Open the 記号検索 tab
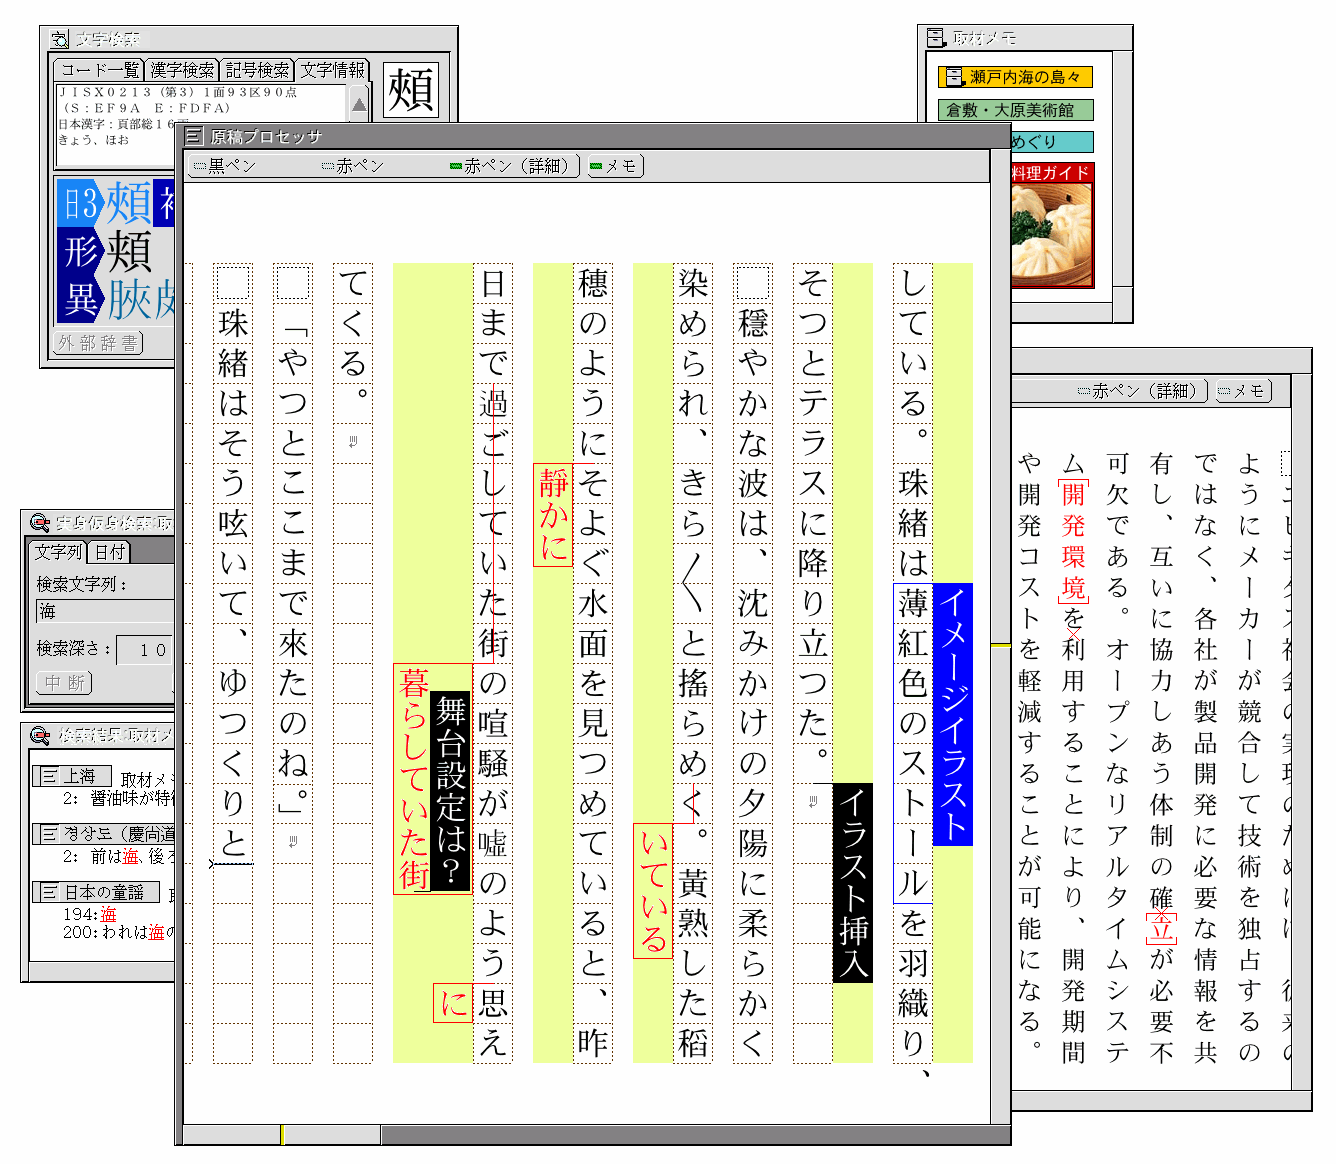Screen dimensions: 1336x1164 click(x=257, y=70)
